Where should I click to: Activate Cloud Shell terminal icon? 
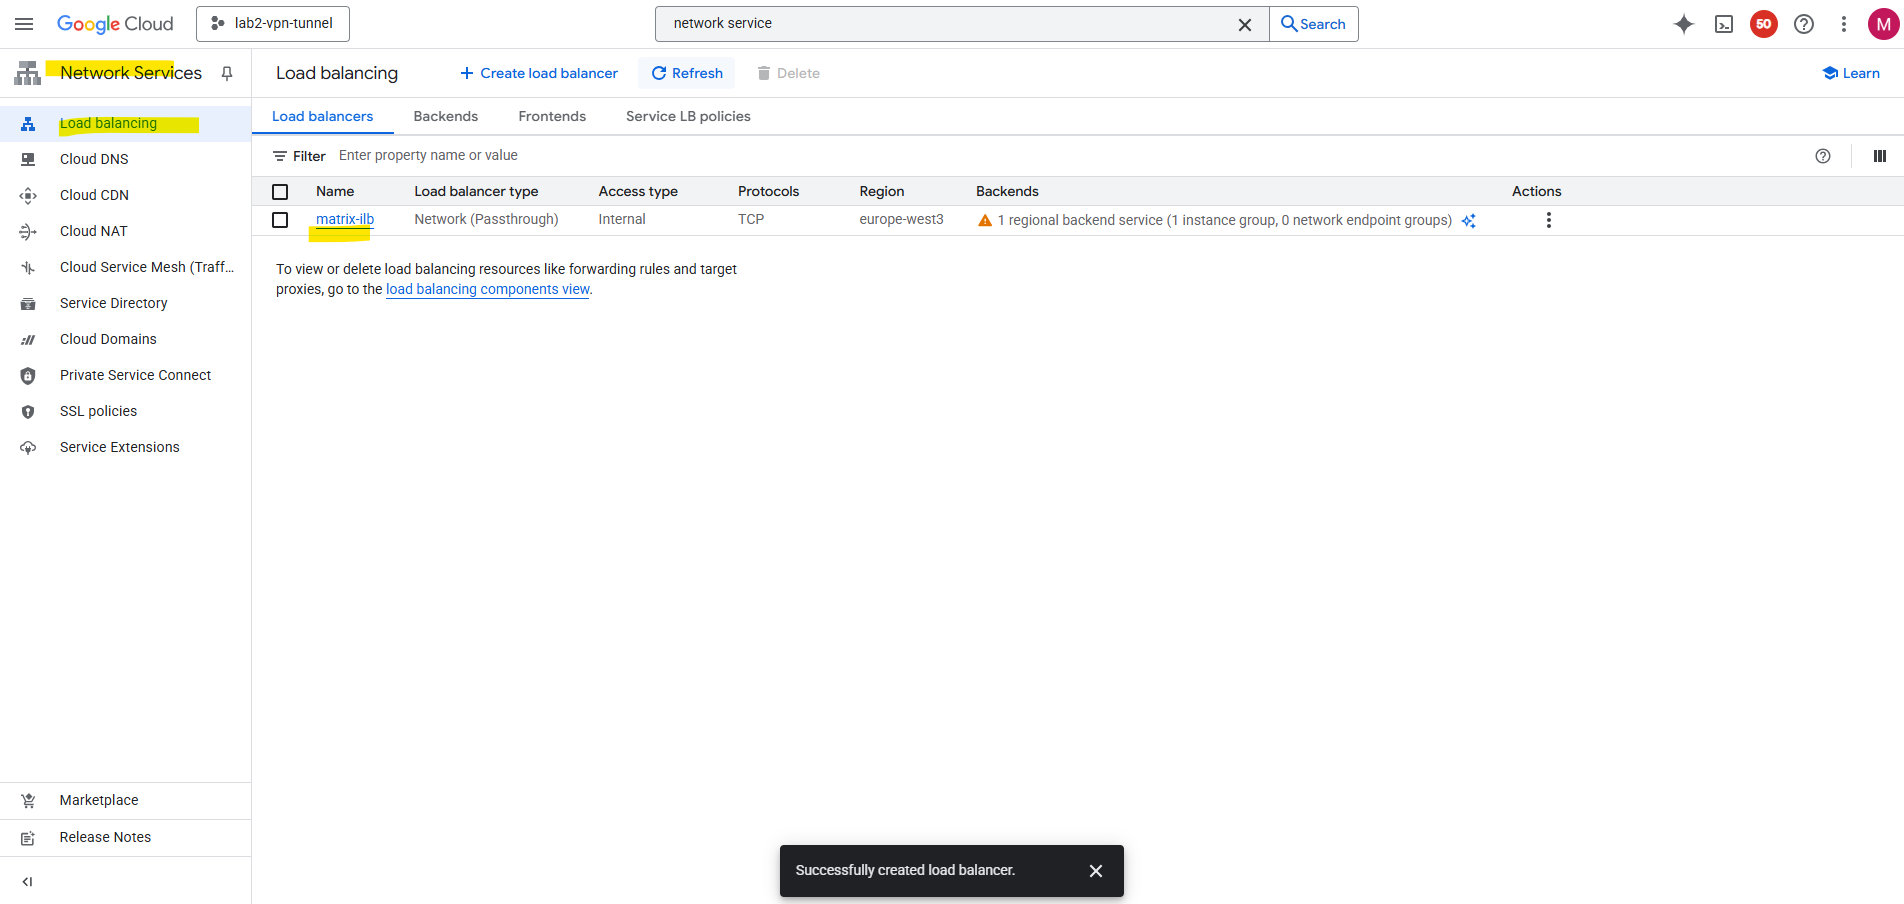1724,24
